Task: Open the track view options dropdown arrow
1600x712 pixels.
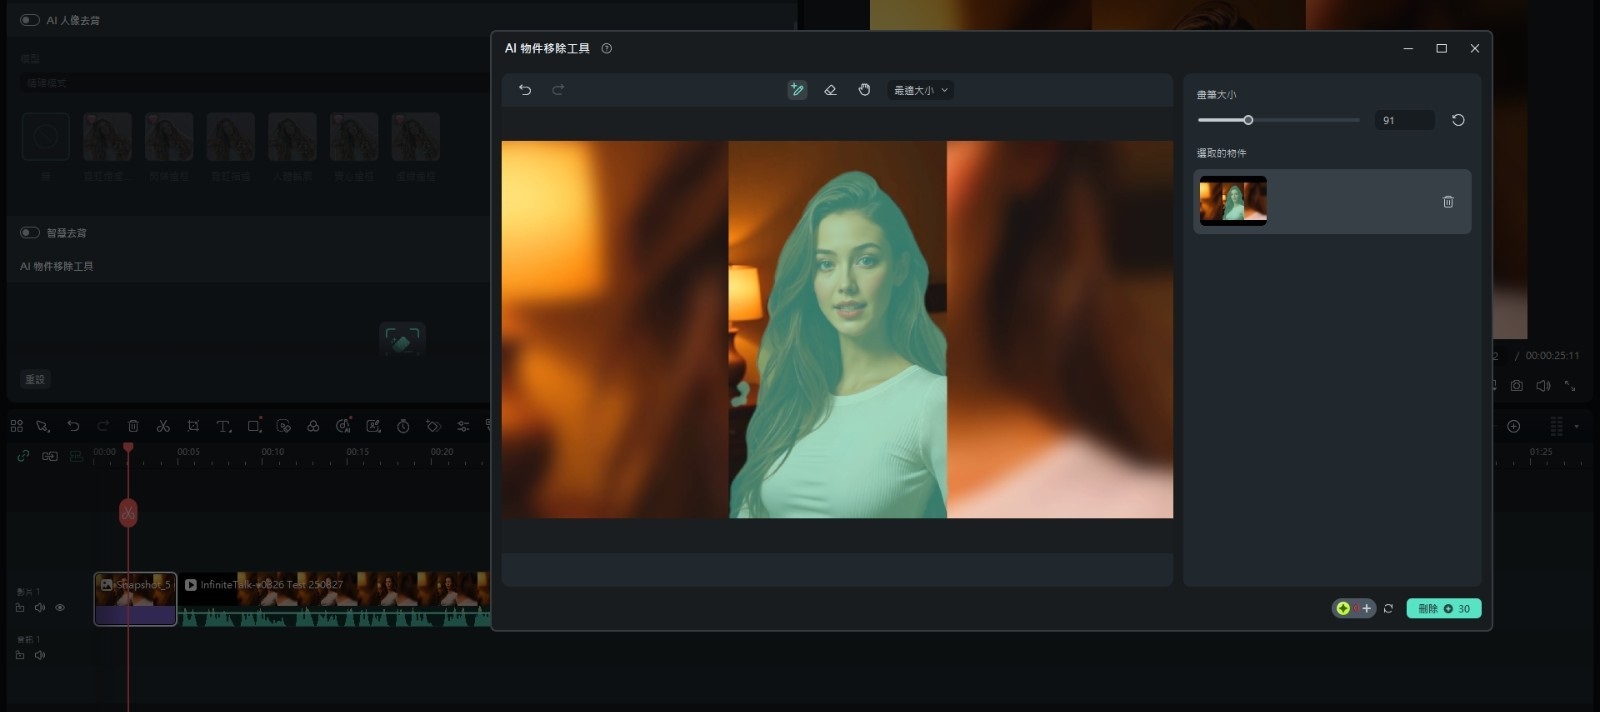Action: click(x=1577, y=426)
